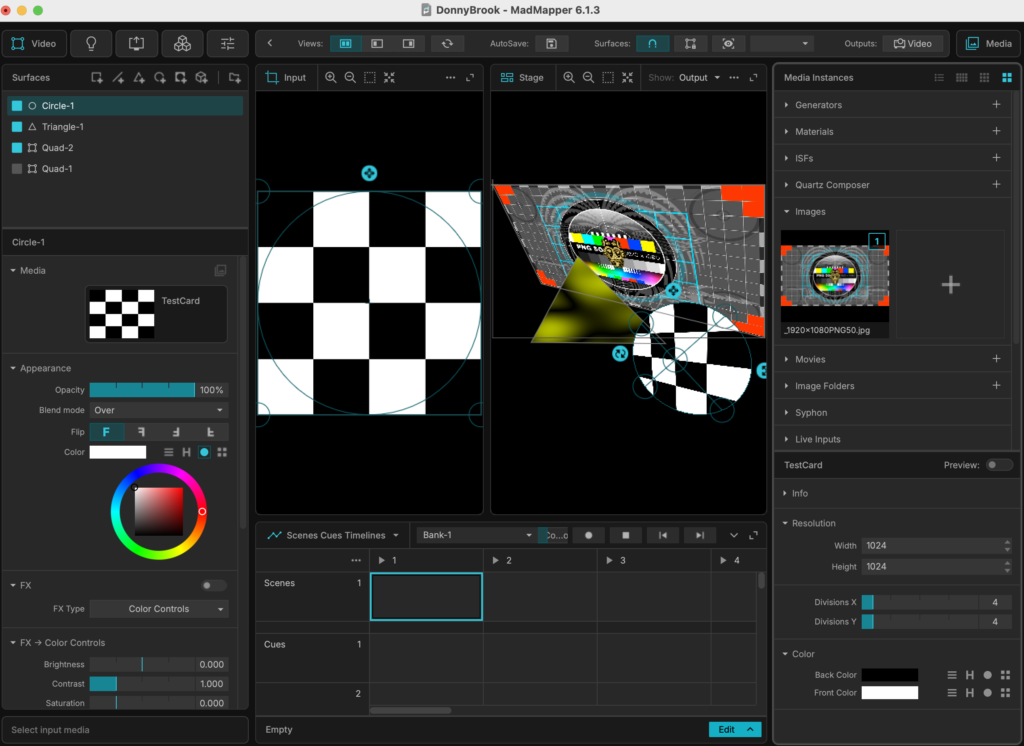Maximize the Stage view panel
1024x746 pixels.
click(754, 77)
